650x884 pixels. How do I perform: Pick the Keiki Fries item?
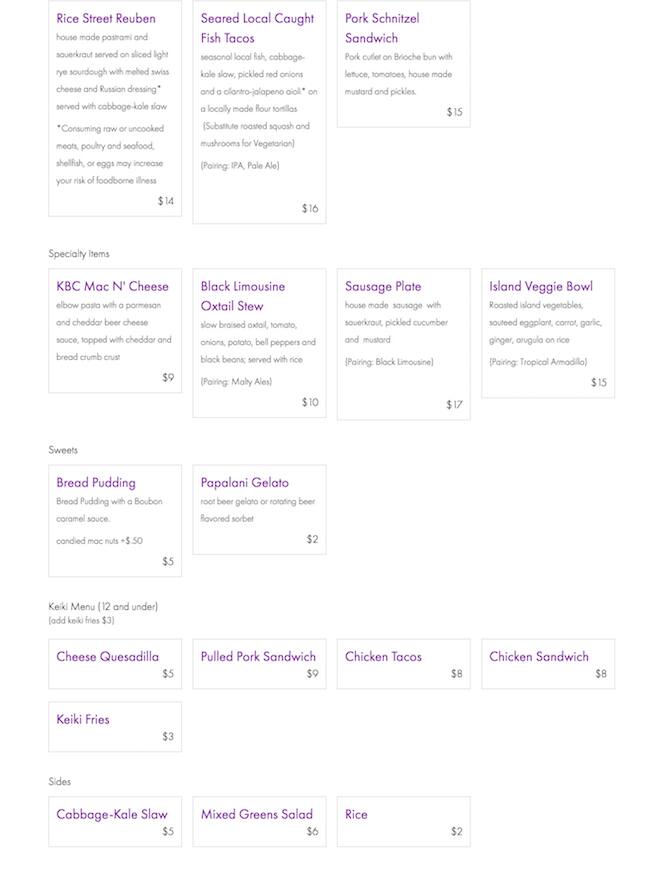click(x=83, y=720)
